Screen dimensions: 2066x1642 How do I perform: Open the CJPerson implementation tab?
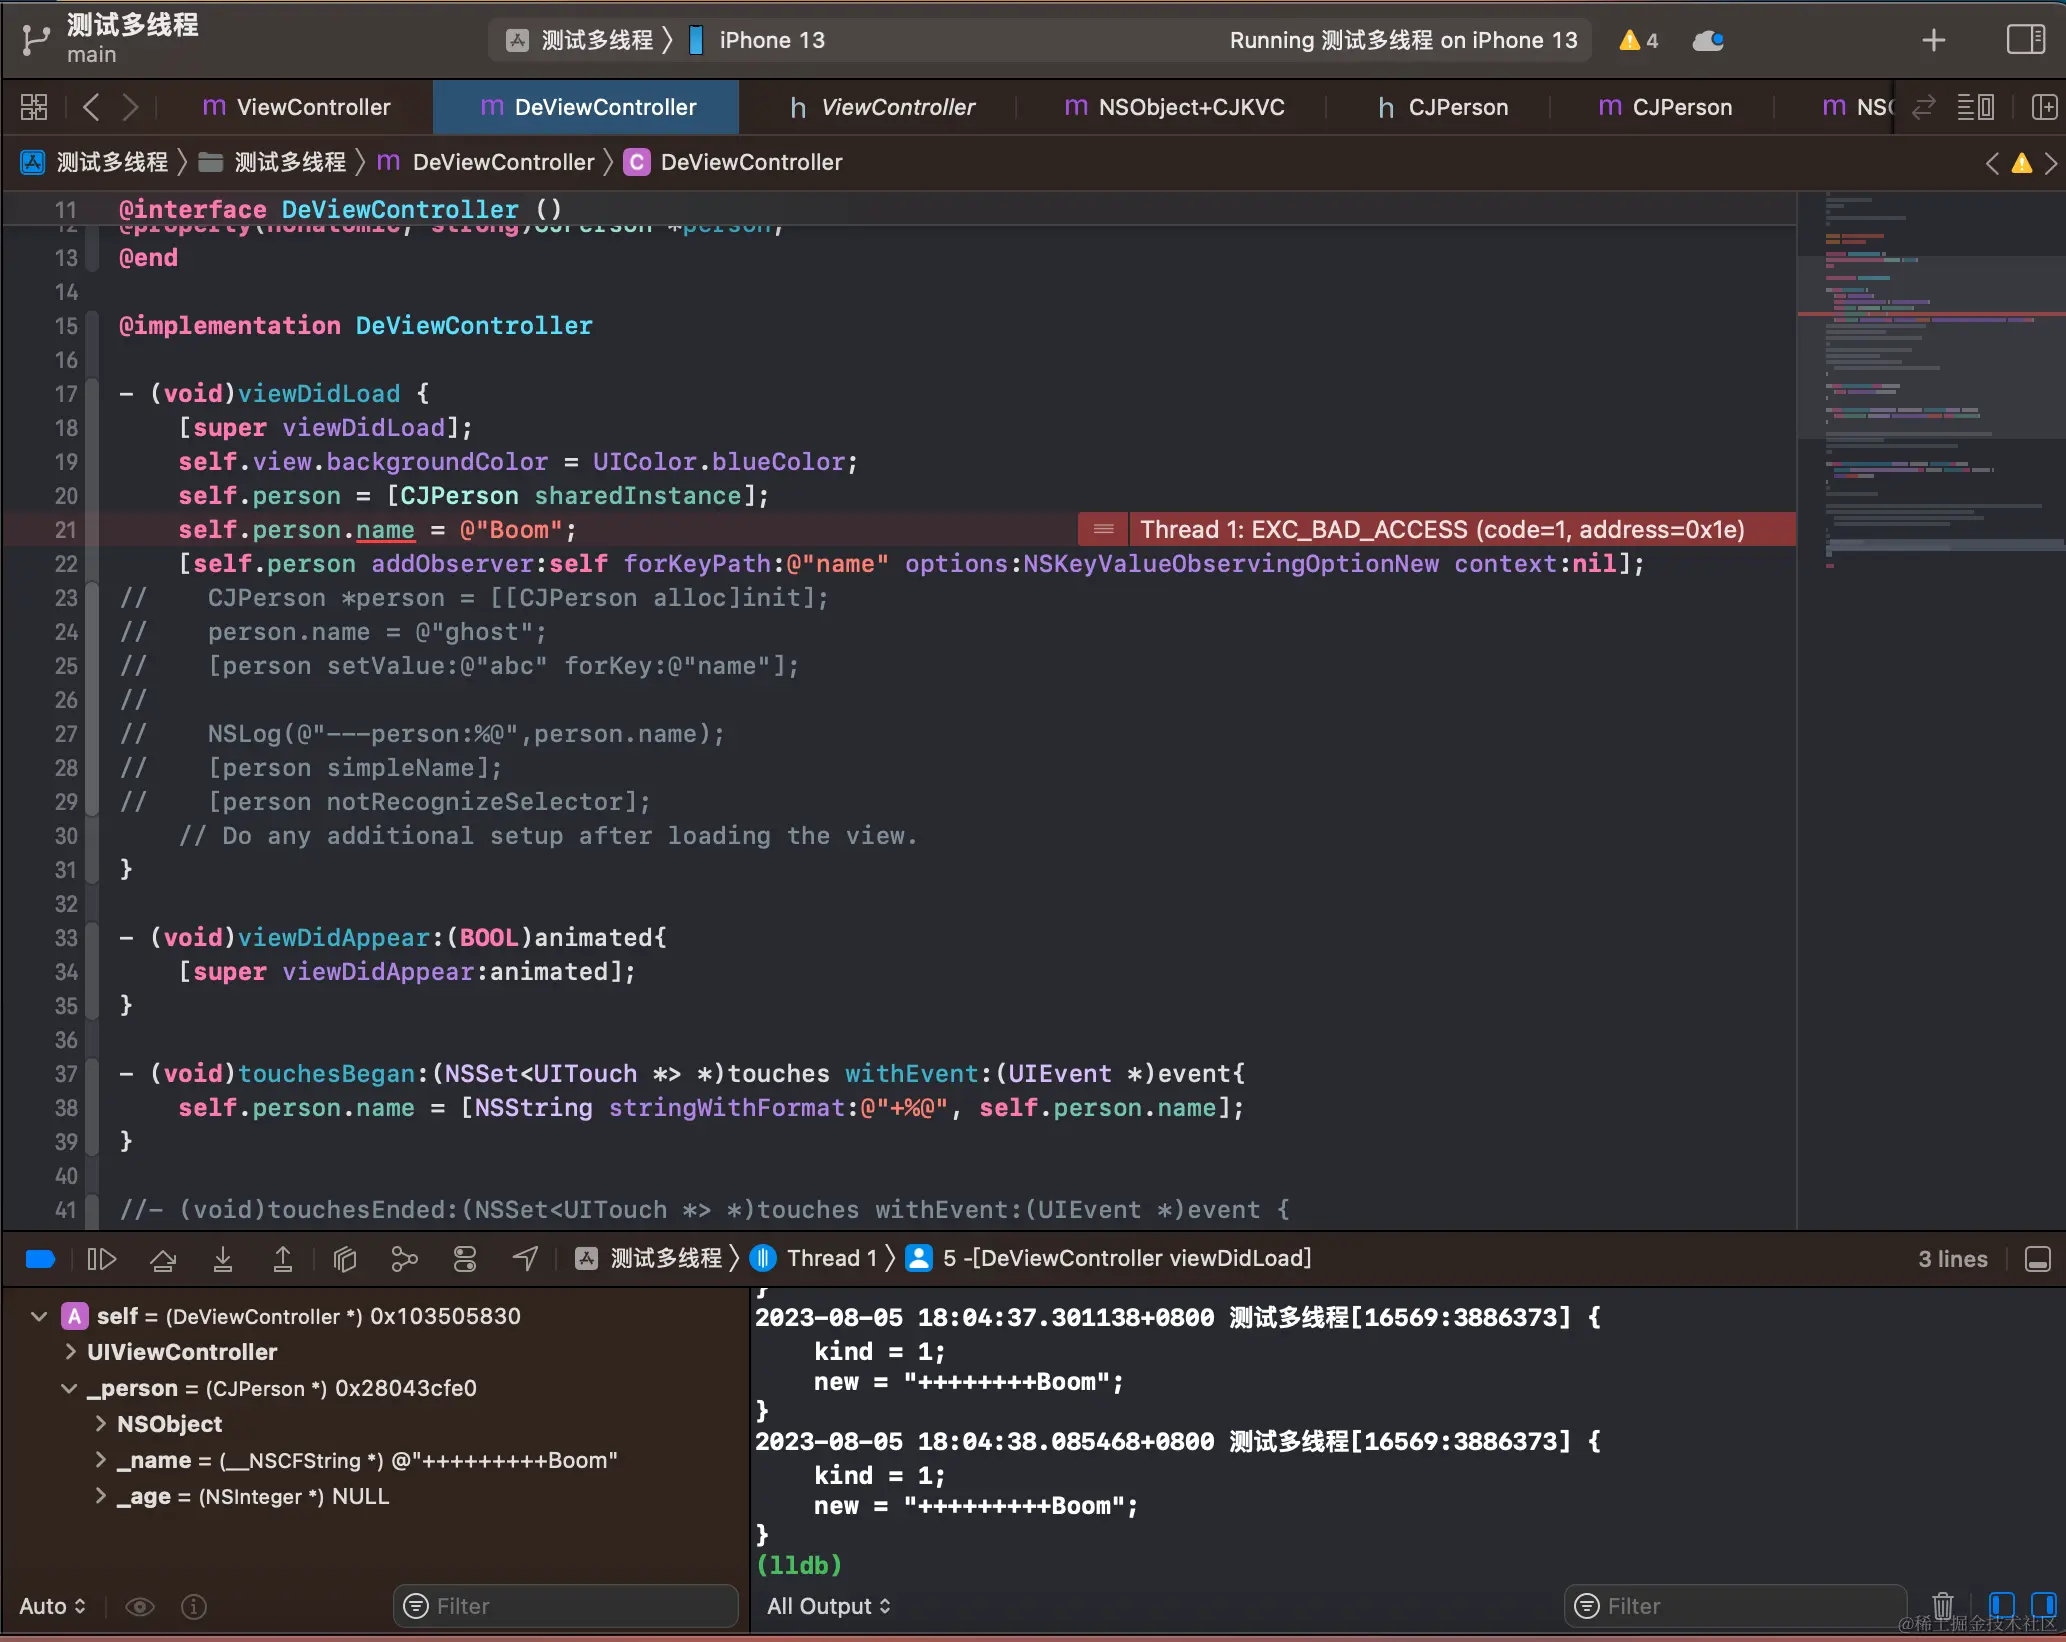(x=1665, y=107)
